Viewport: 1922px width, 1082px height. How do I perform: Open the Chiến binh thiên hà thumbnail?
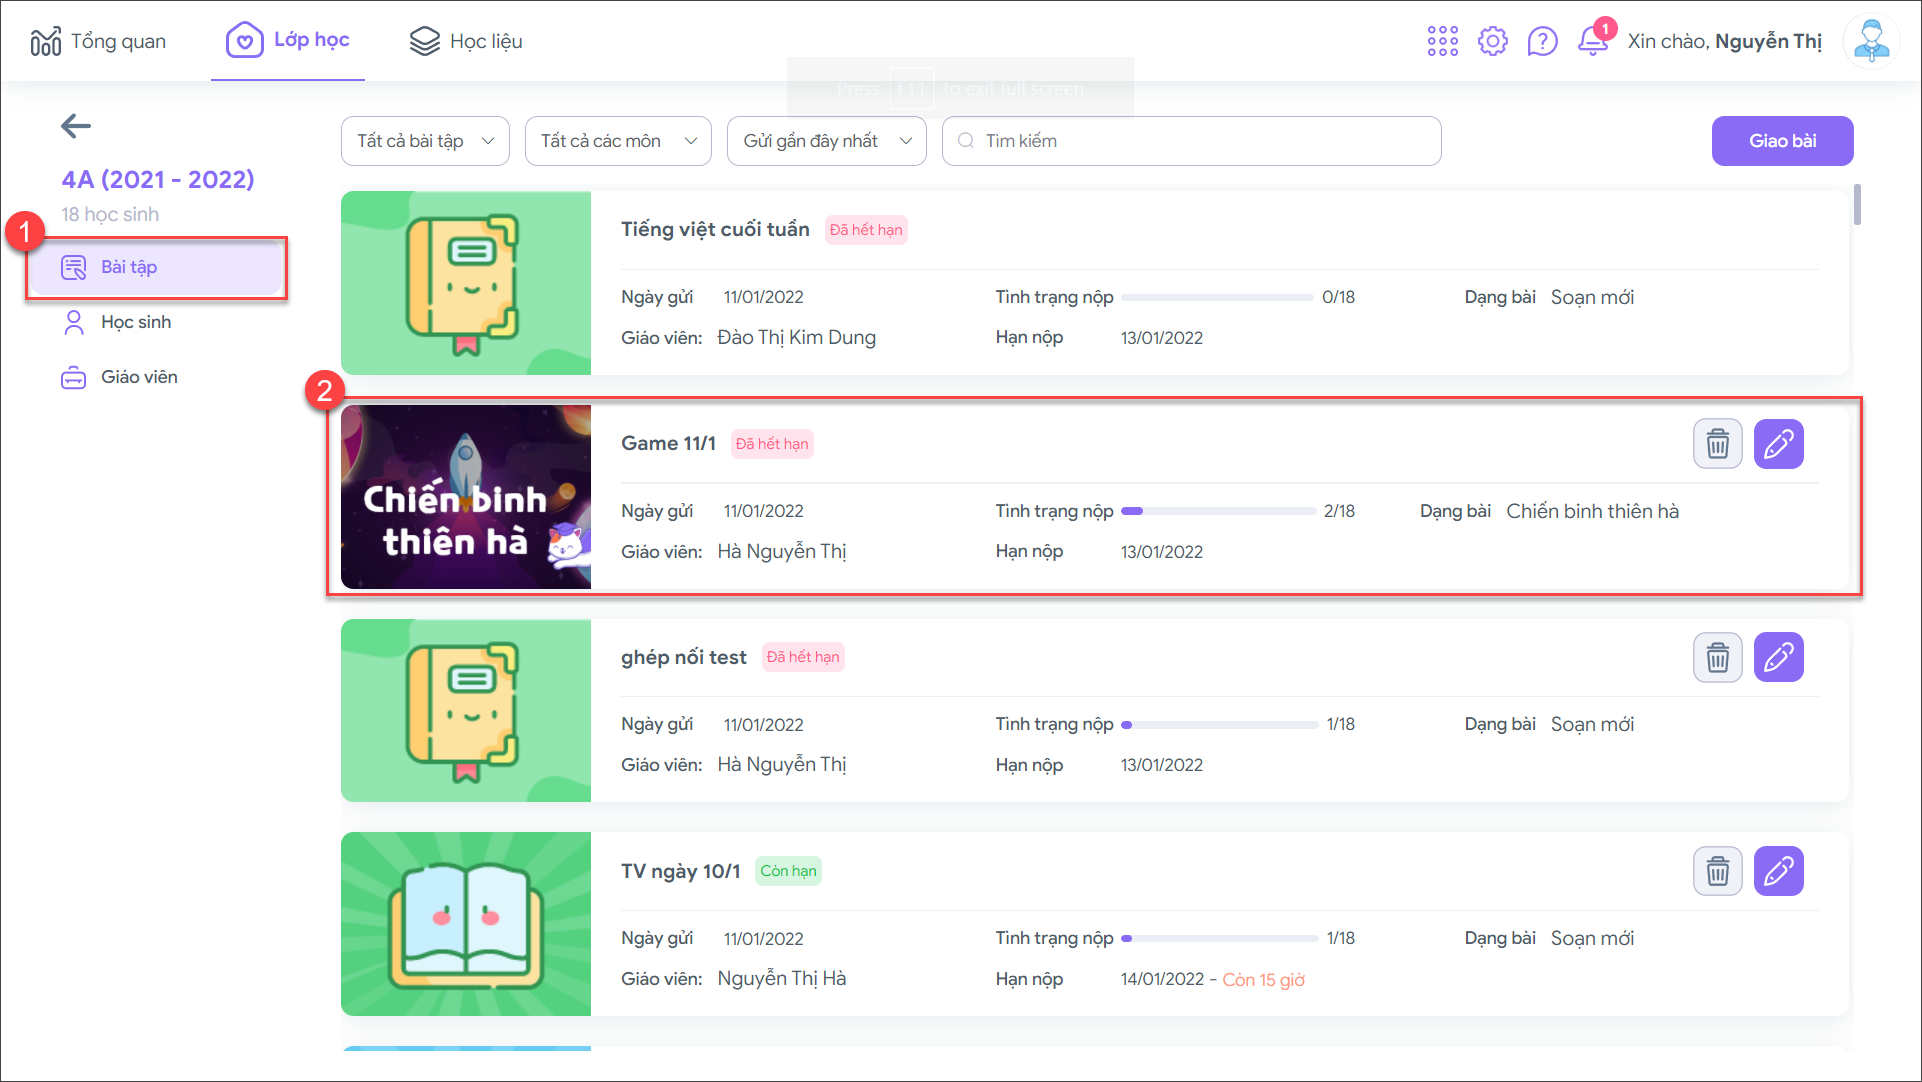466,497
